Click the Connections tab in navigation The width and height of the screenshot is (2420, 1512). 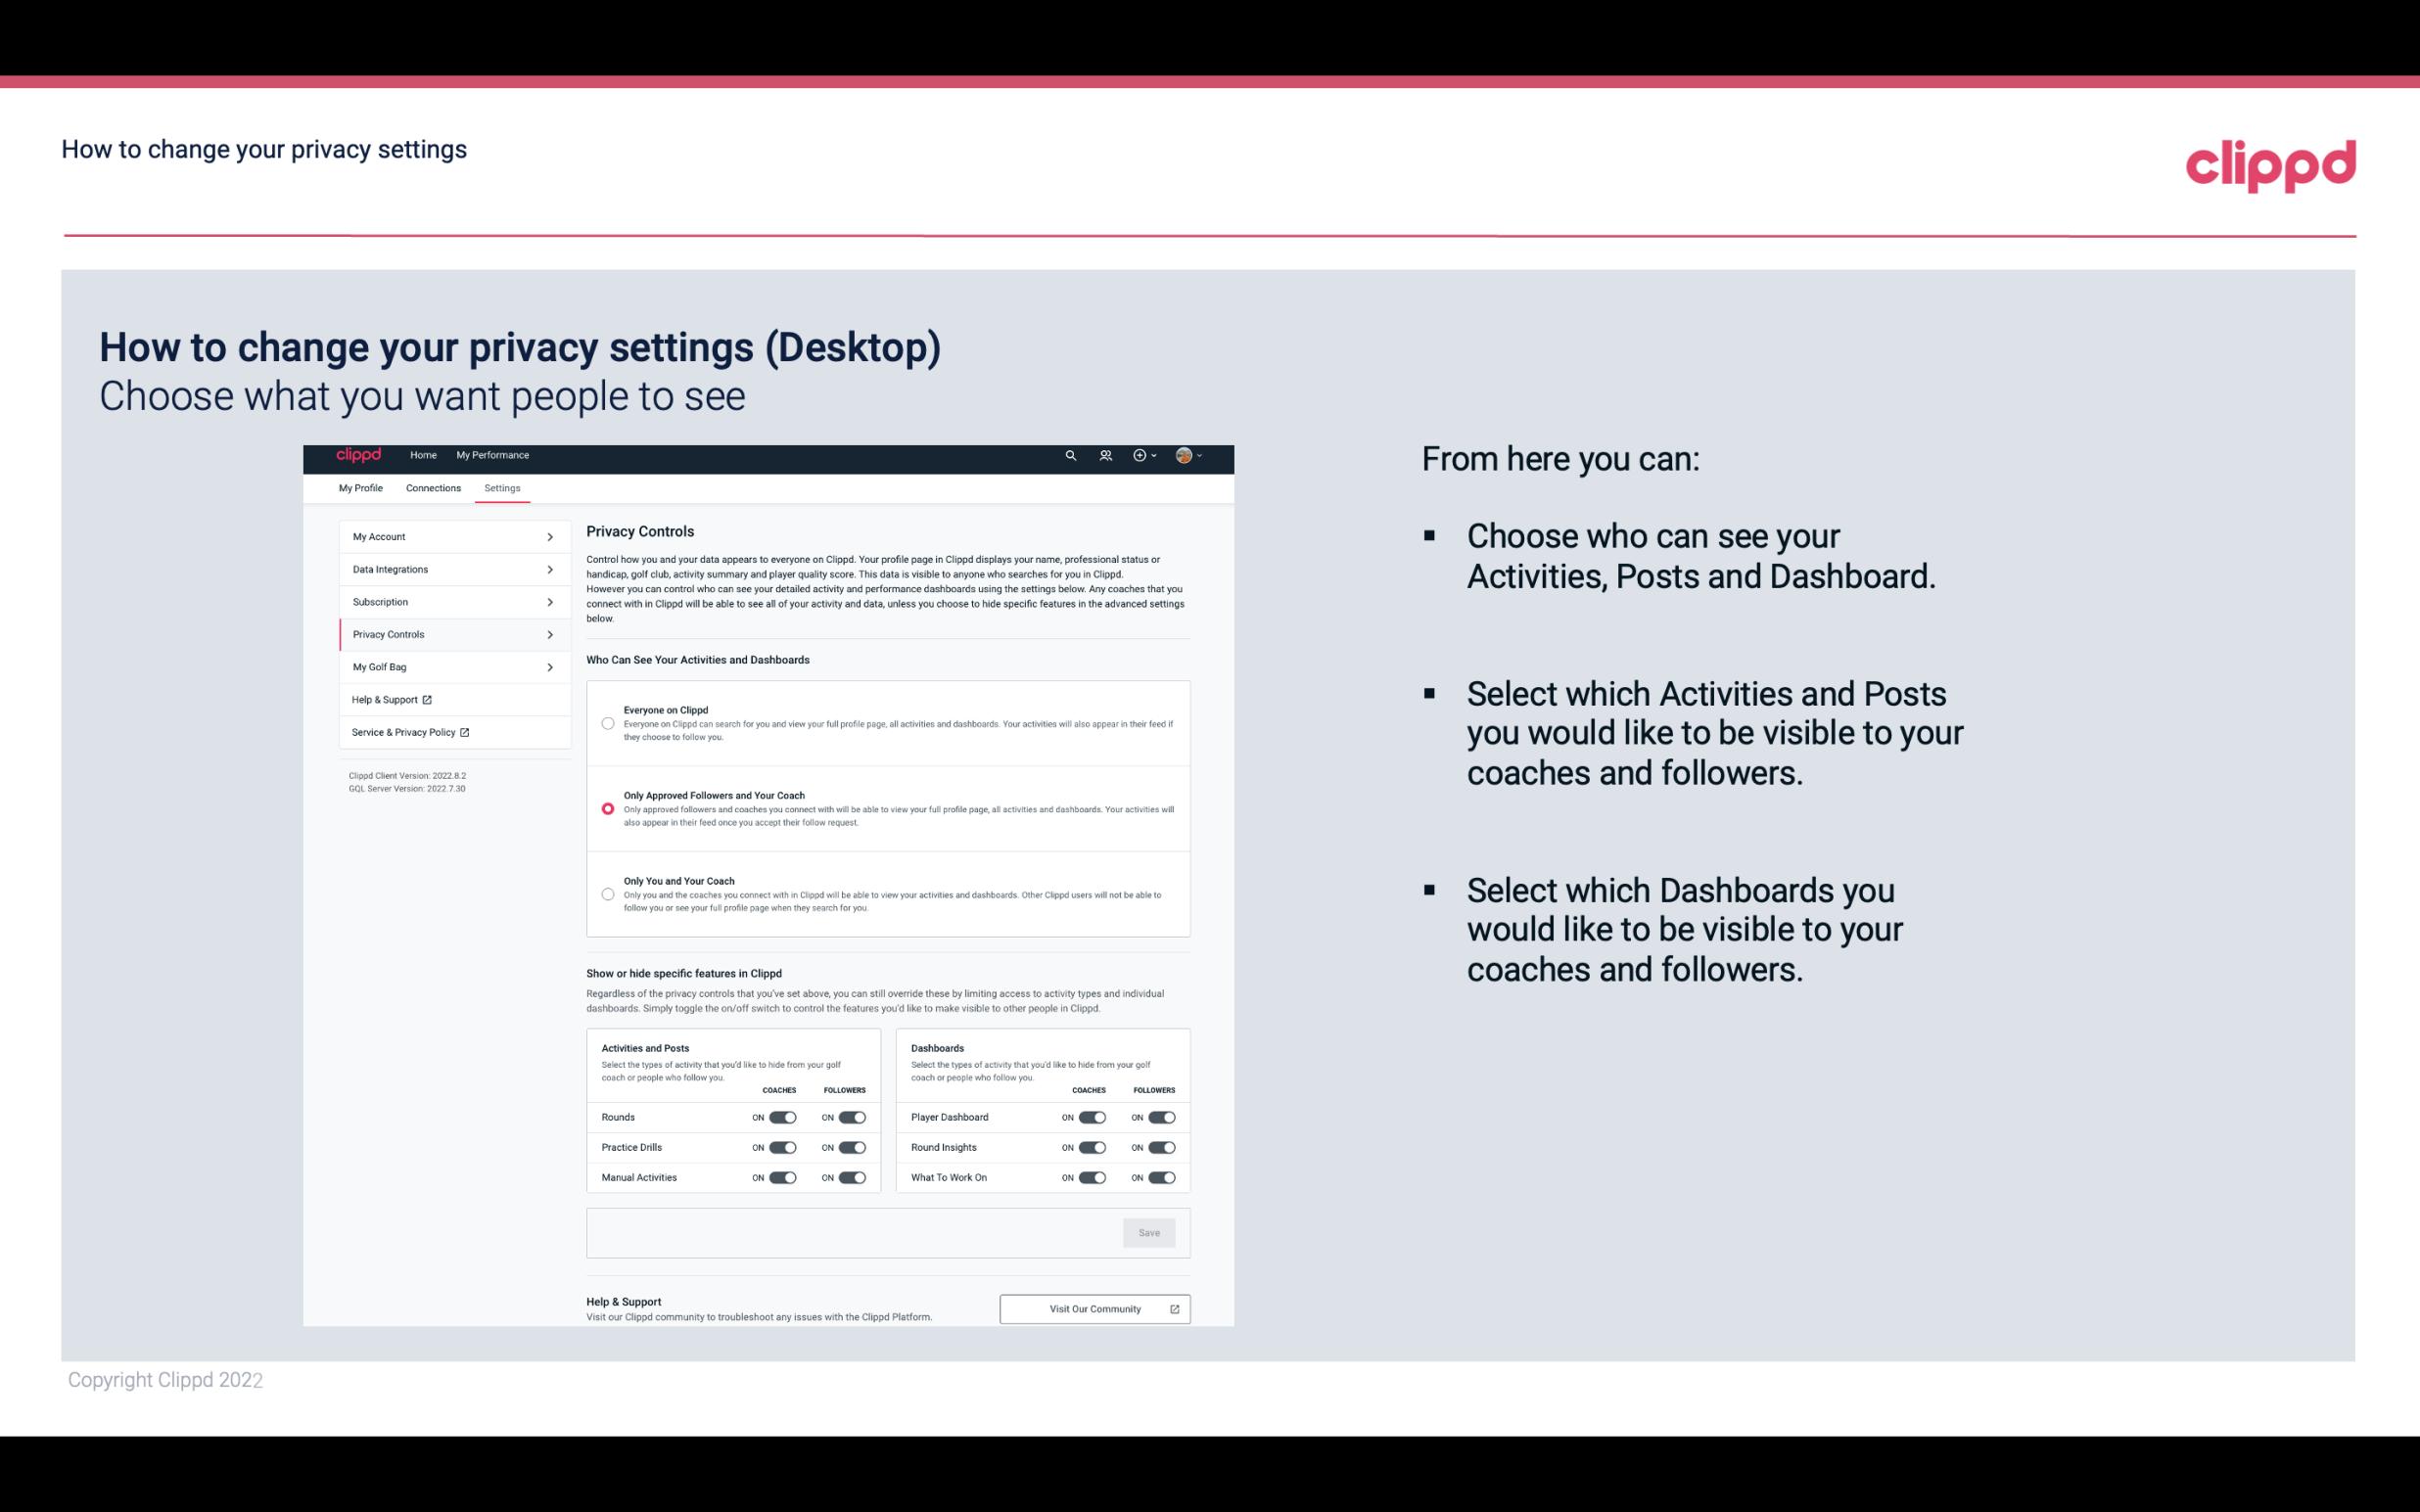coord(432,487)
